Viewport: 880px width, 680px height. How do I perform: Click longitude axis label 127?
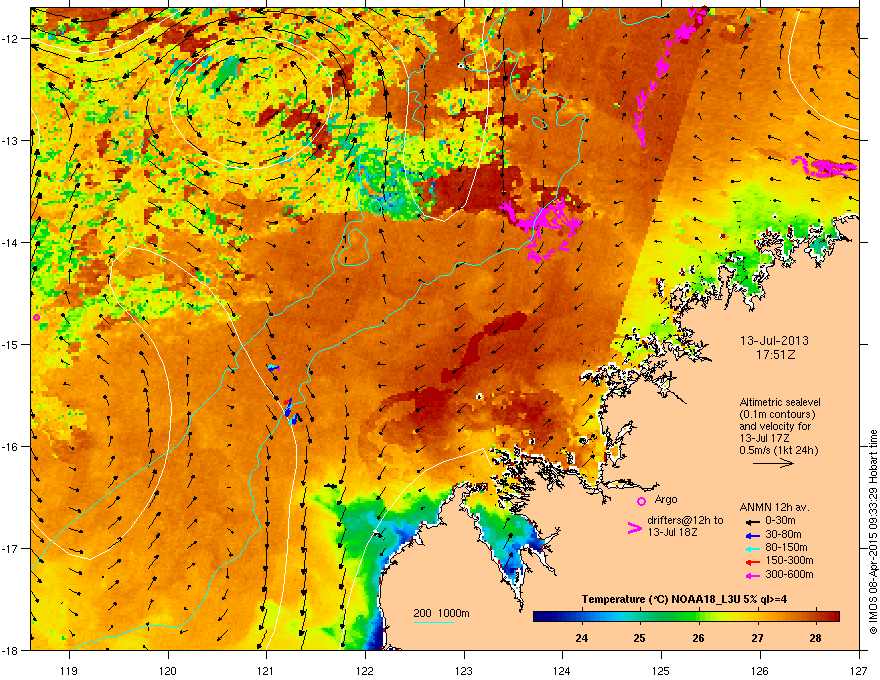[859, 670]
